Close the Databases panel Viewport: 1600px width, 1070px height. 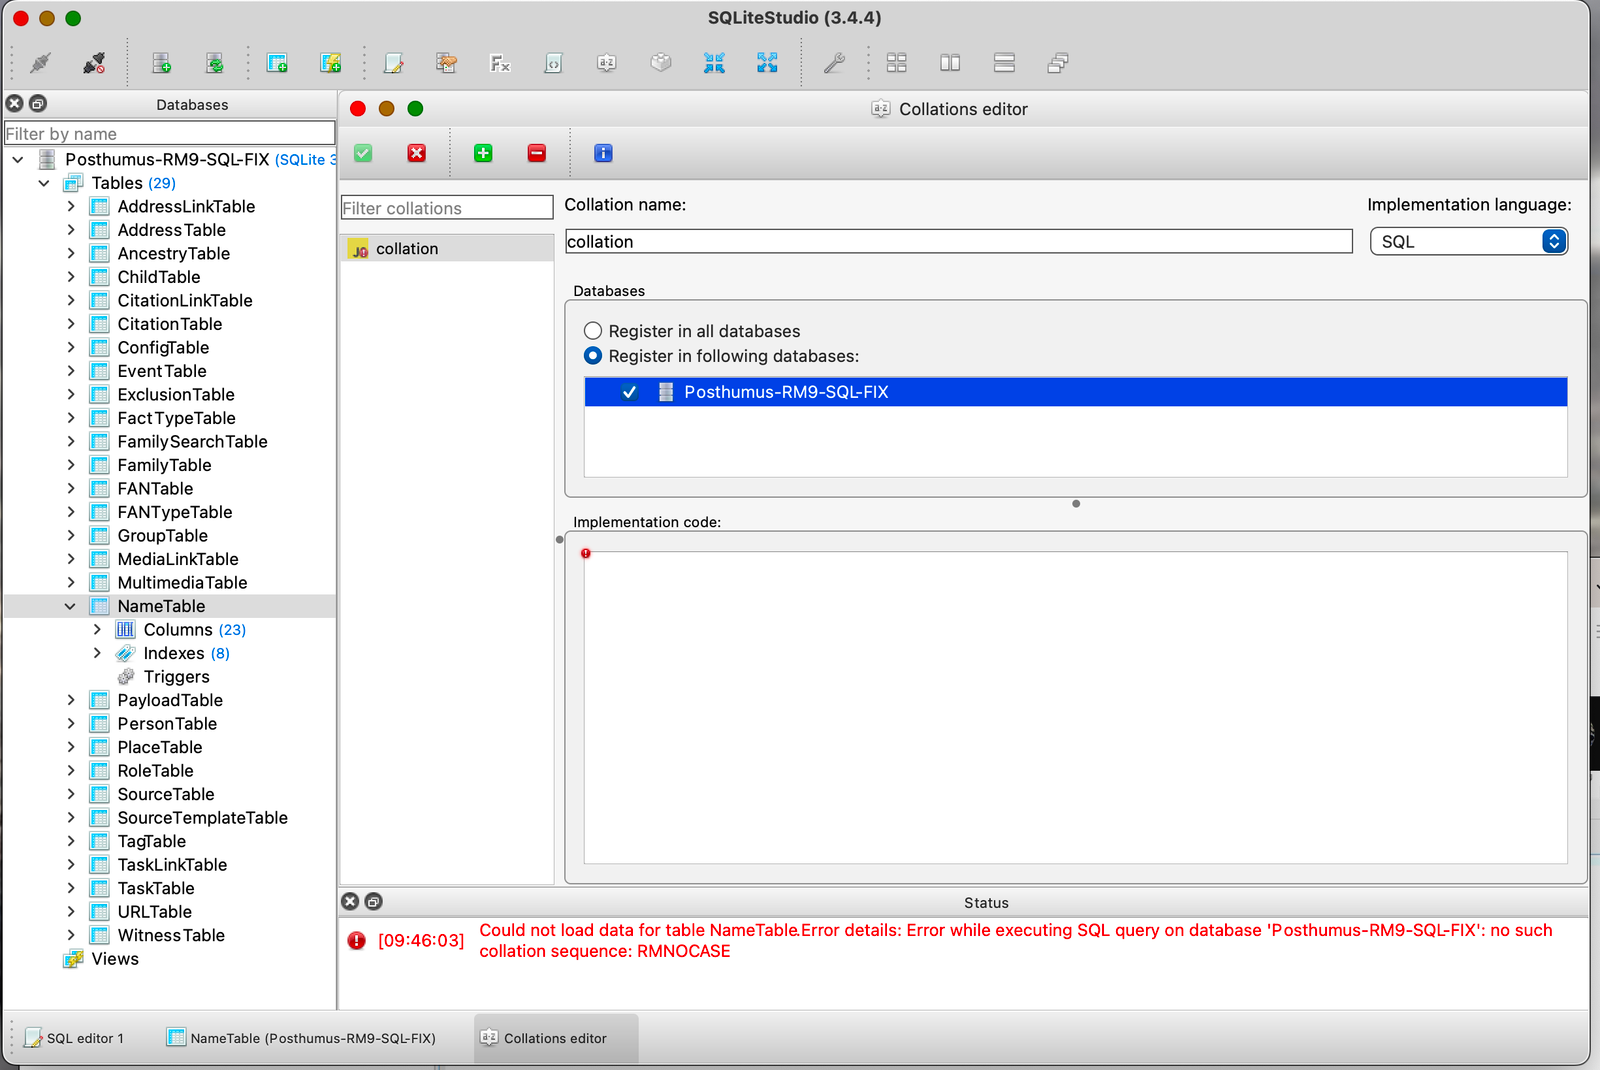15,103
